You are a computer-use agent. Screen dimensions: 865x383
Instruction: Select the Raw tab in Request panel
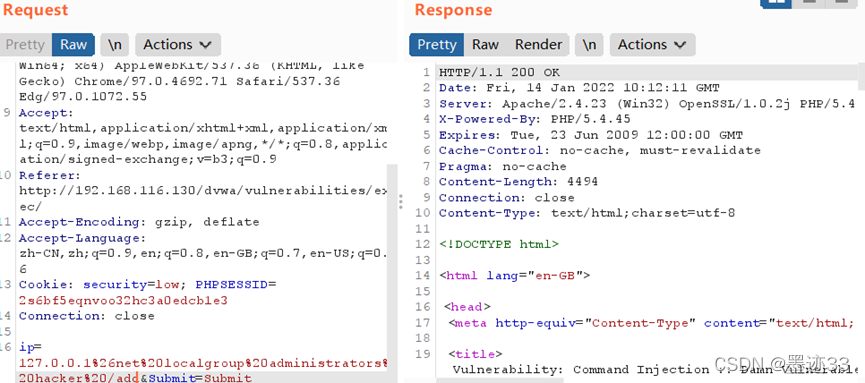pyautogui.click(x=73, y=45)
